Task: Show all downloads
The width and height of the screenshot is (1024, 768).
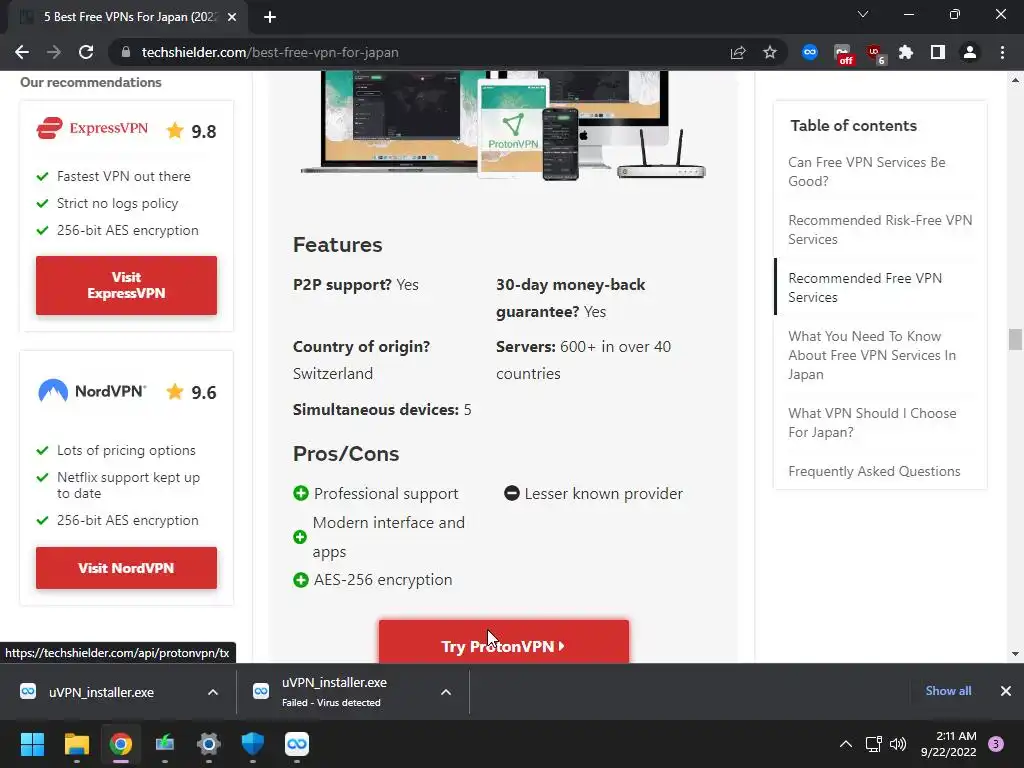Action: (x=948, y=691)
